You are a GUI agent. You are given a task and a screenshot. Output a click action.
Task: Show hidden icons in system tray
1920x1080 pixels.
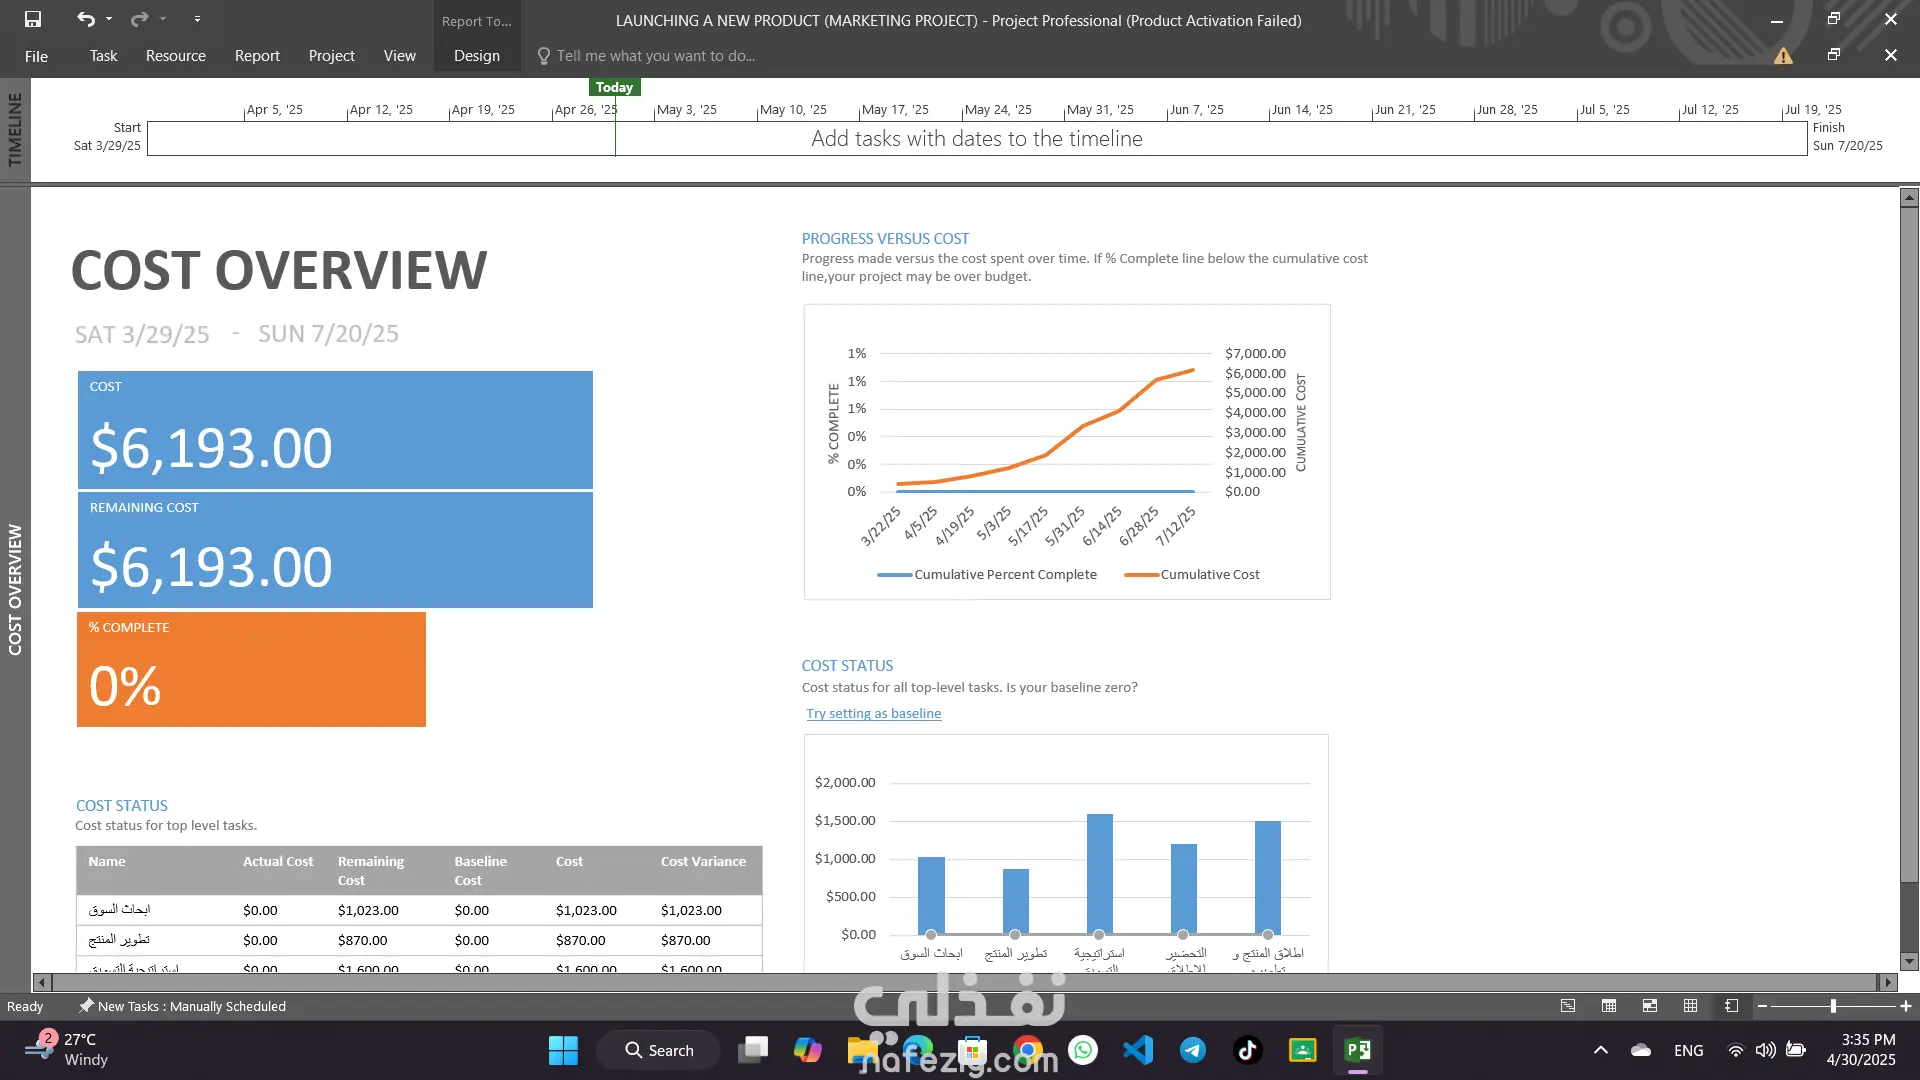click(1600, 1050)
